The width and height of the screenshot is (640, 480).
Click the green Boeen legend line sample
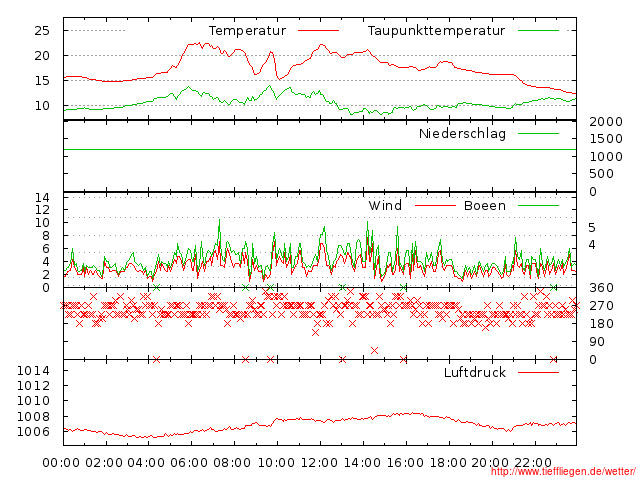pyautogui.click(x=538, y=205)
